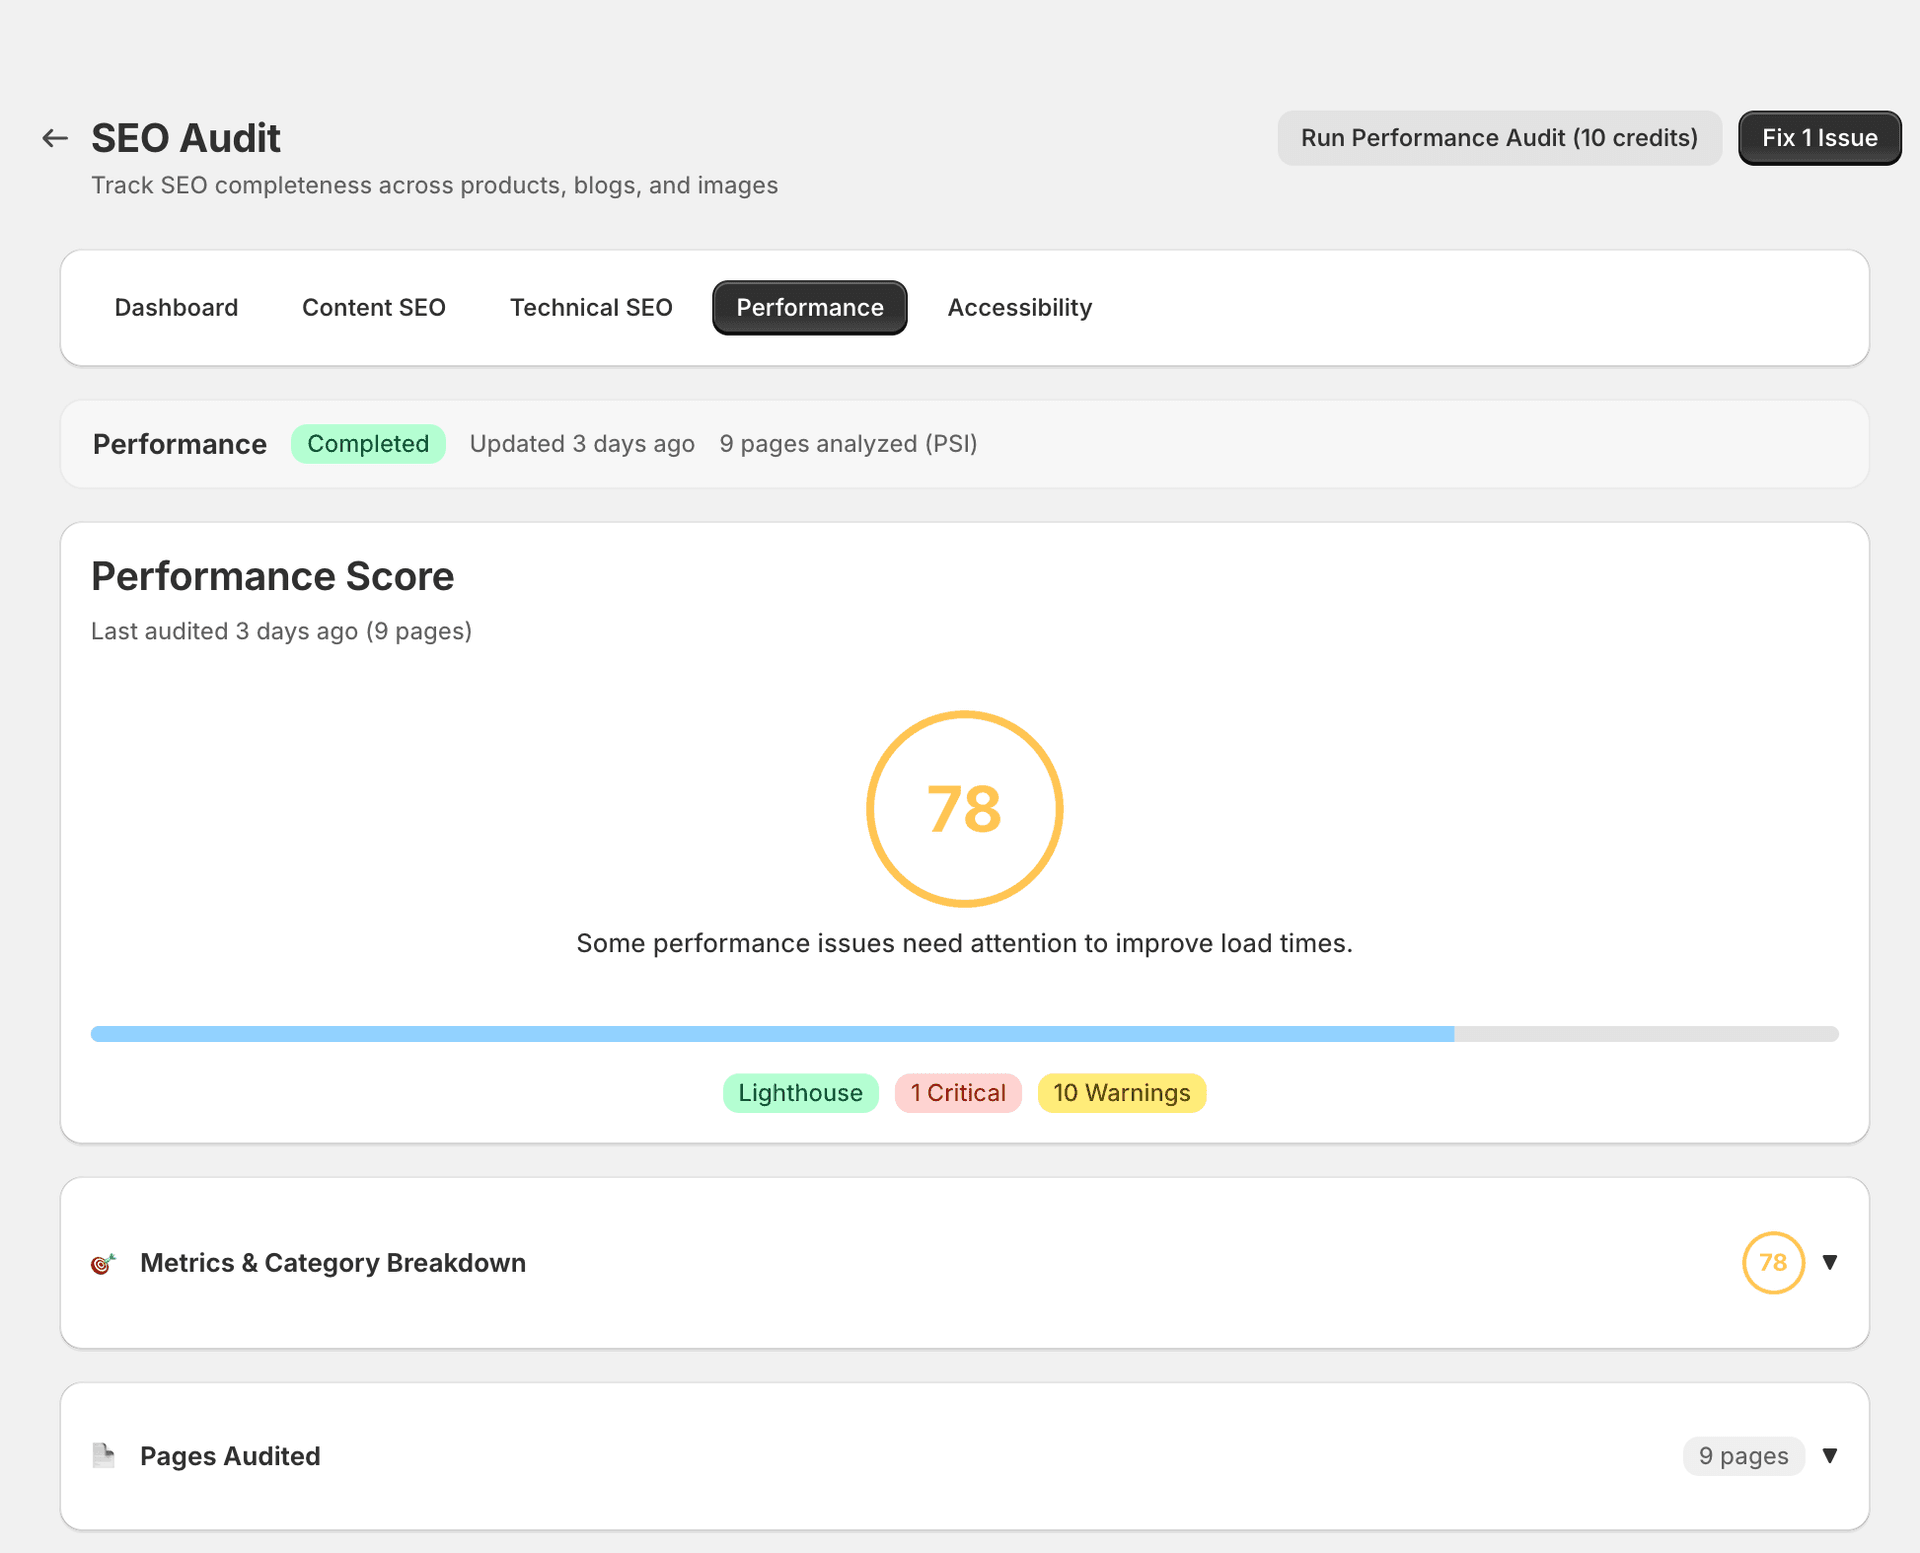1920x1553 pixels.
Task: Click the 1 Critical badge
Action: (957, 1092)
